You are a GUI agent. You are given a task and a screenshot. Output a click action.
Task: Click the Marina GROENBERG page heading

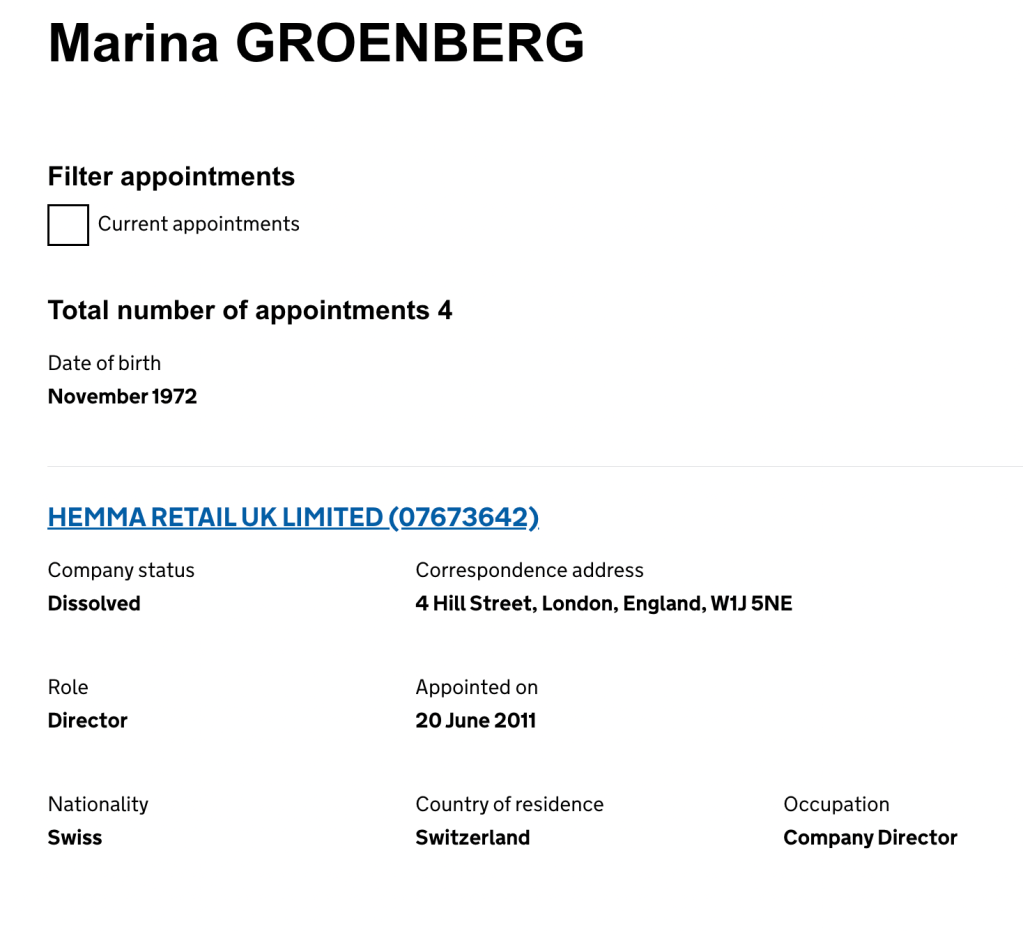pos(316,44)
